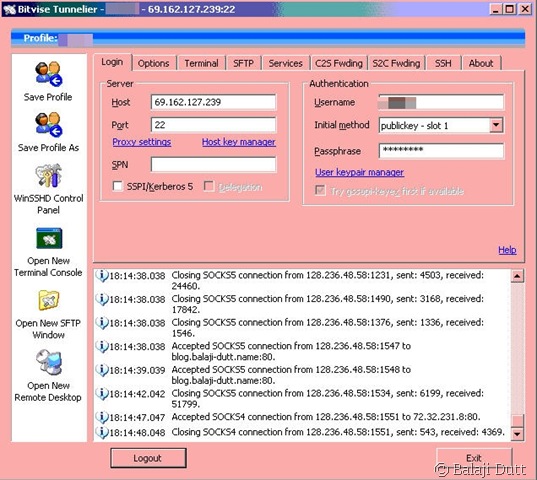The height and width of the screenshot is (480, 537).
Task: Click log scrollbar up arrow
Action: tap(517, 276)
